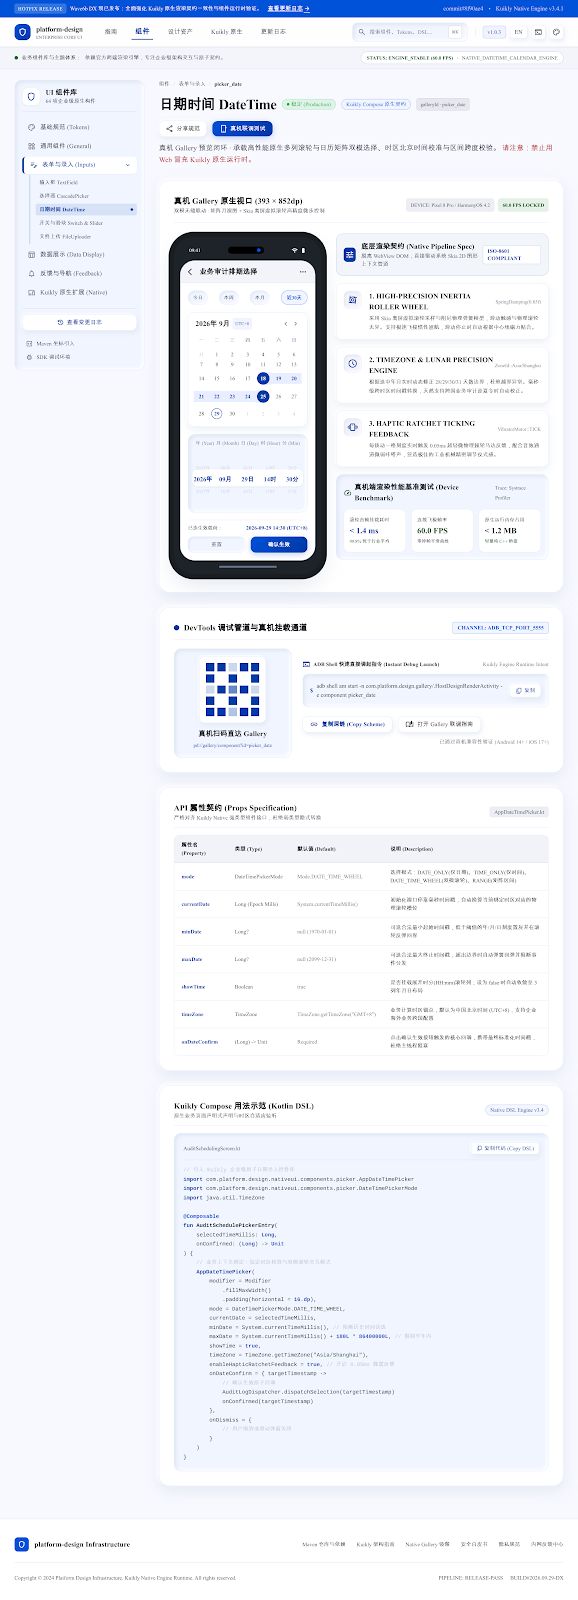This screenshot has height=1600, width=578.
Task: Click the Haptic Ratchet vibration icon
Action: coord(352,427)
